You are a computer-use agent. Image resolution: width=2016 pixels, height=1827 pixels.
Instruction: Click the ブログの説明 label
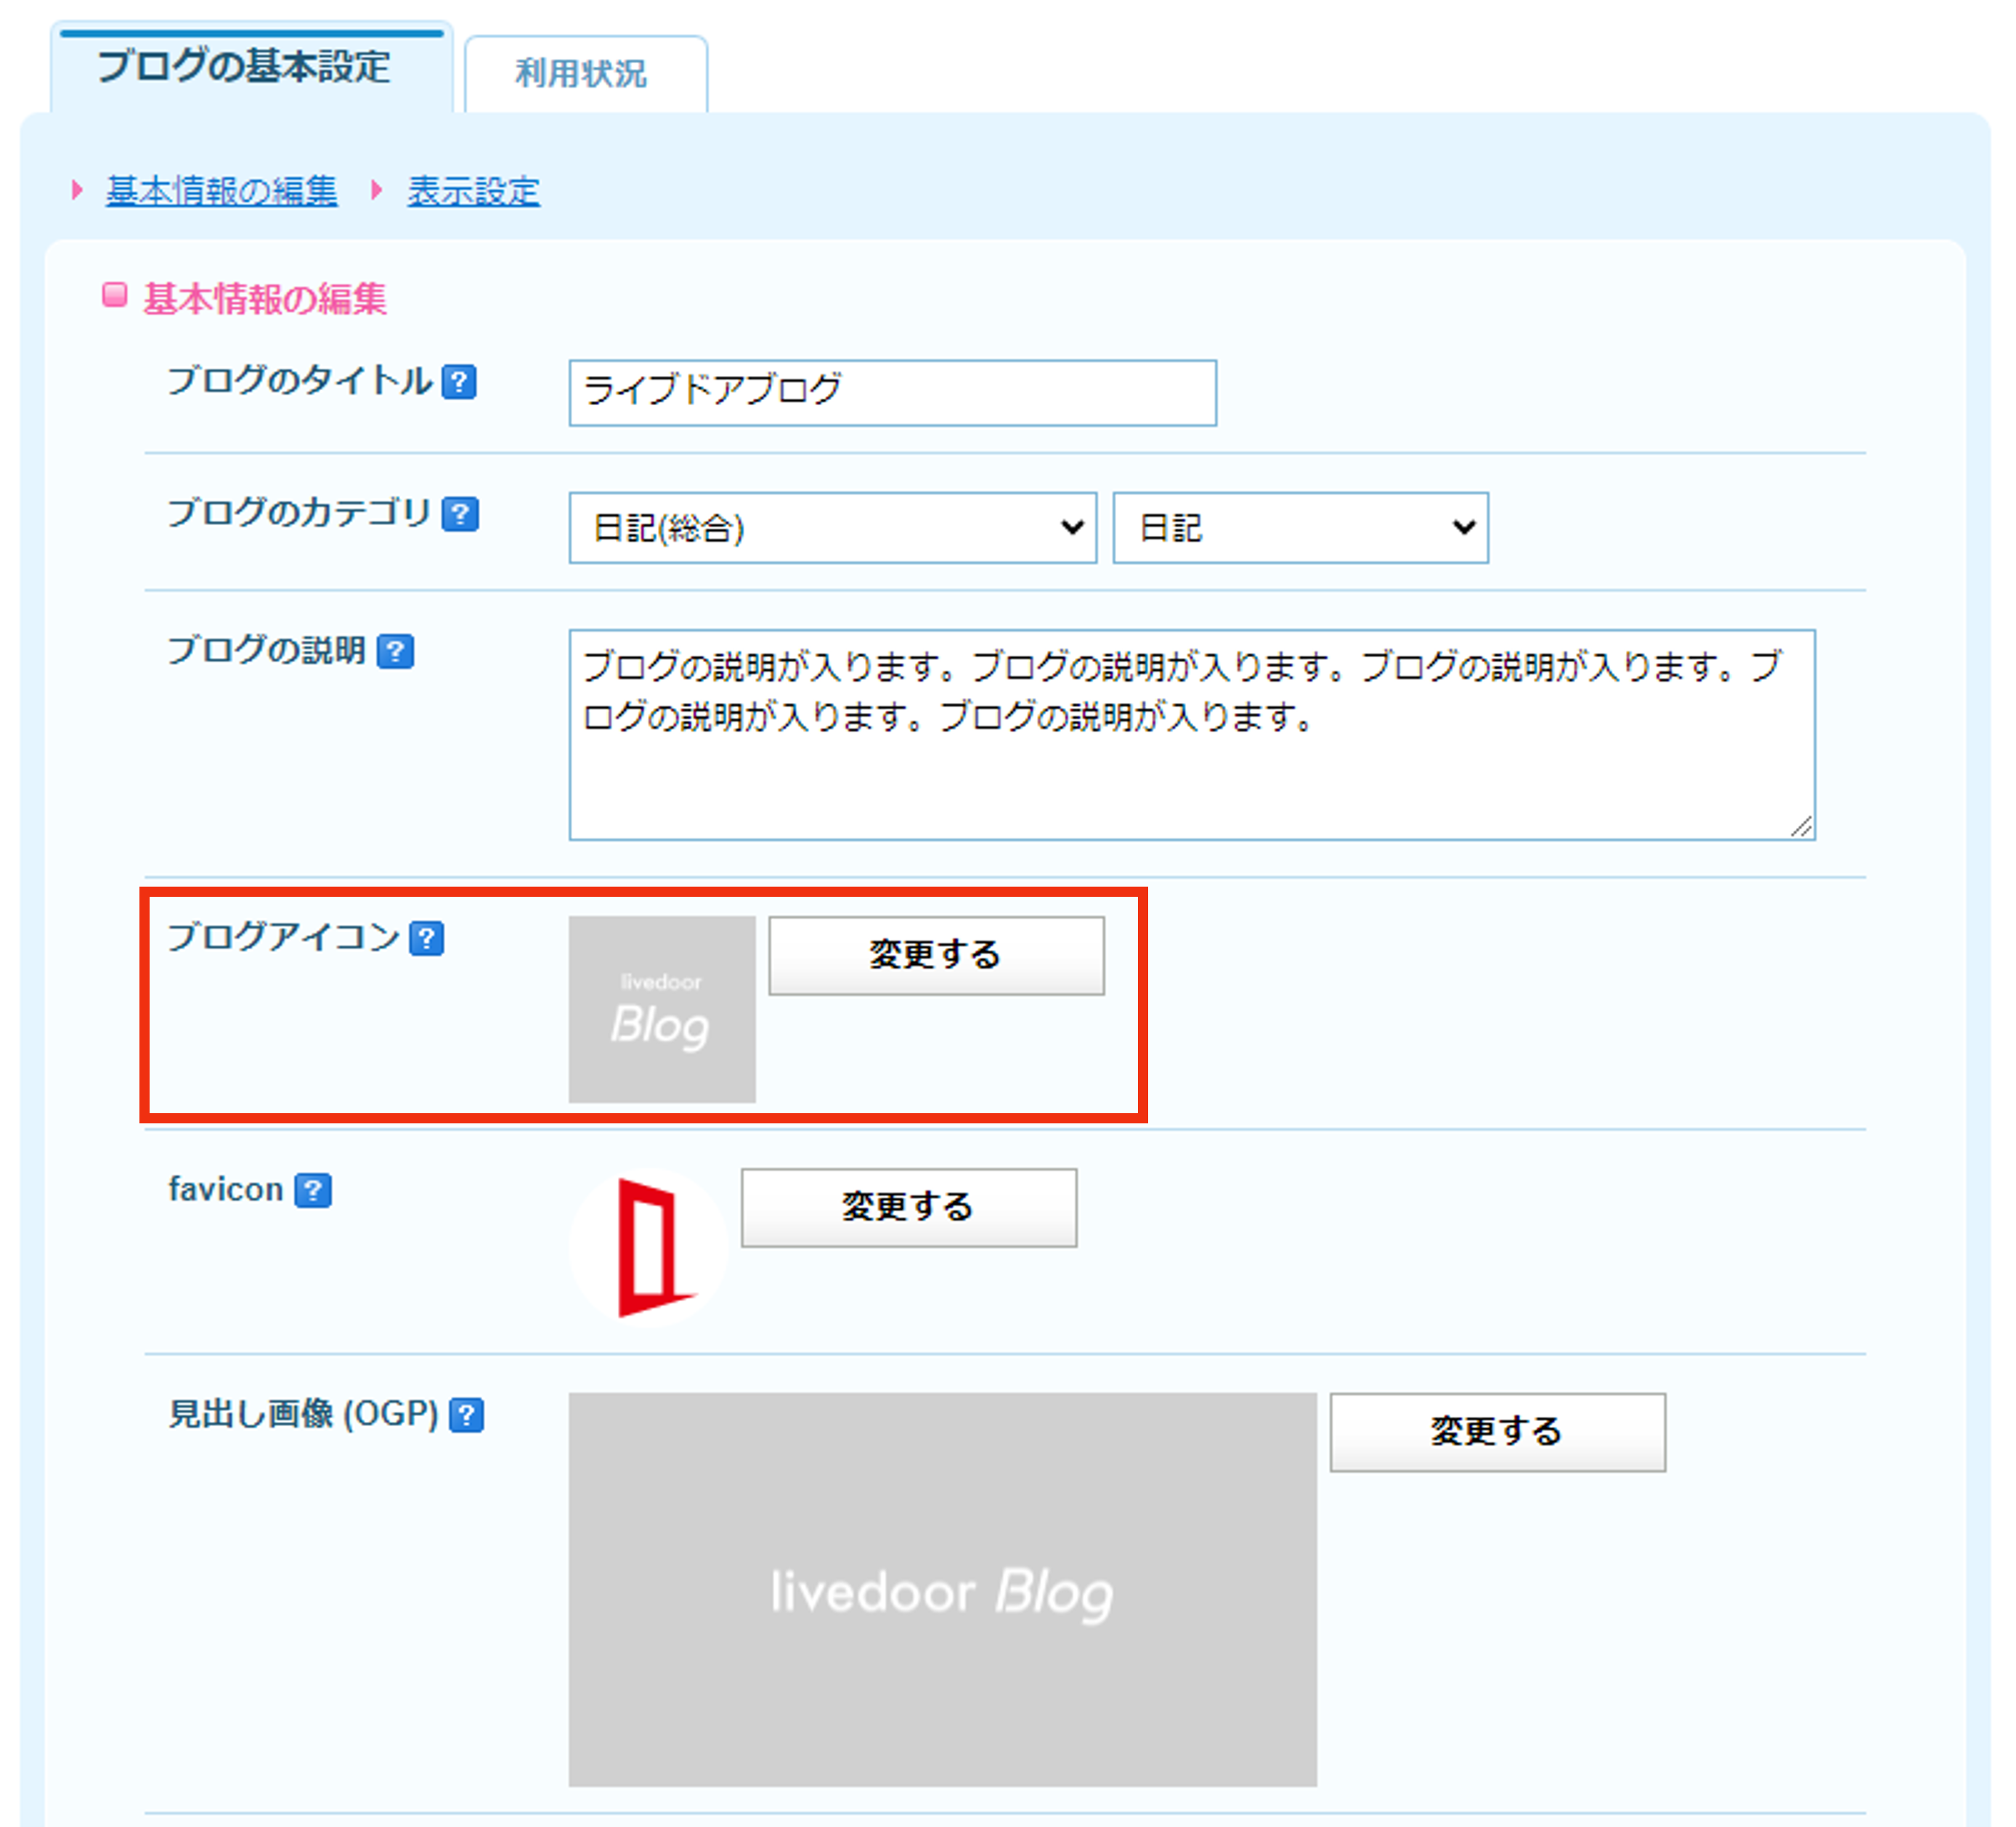[x=266, y=650]
